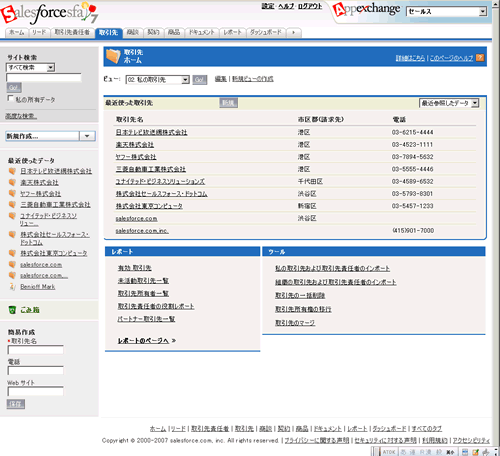Screen dimensions: 500x456
Task: Click the 新規 button in recent accounts
Action: coord(228,103)
